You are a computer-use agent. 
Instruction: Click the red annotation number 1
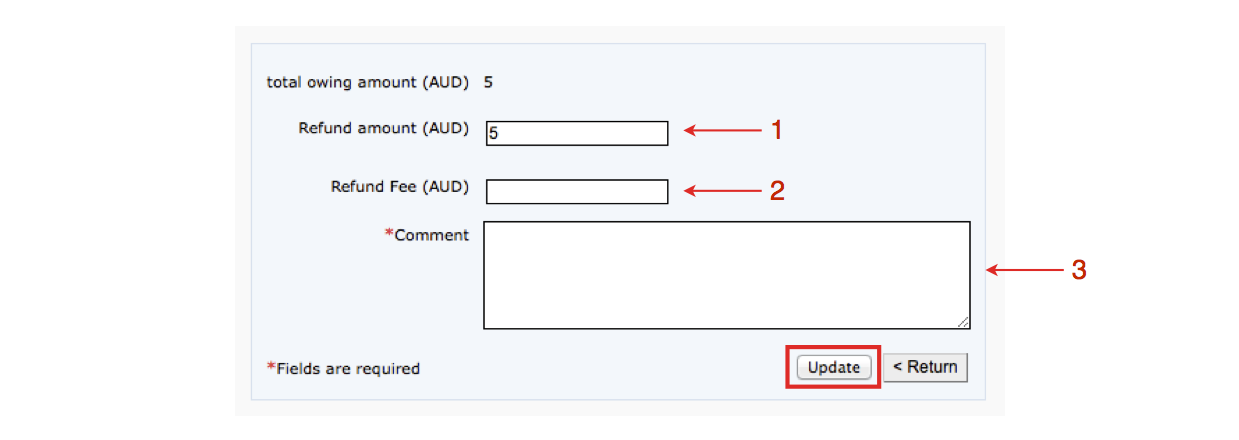(x=775, y=129)
